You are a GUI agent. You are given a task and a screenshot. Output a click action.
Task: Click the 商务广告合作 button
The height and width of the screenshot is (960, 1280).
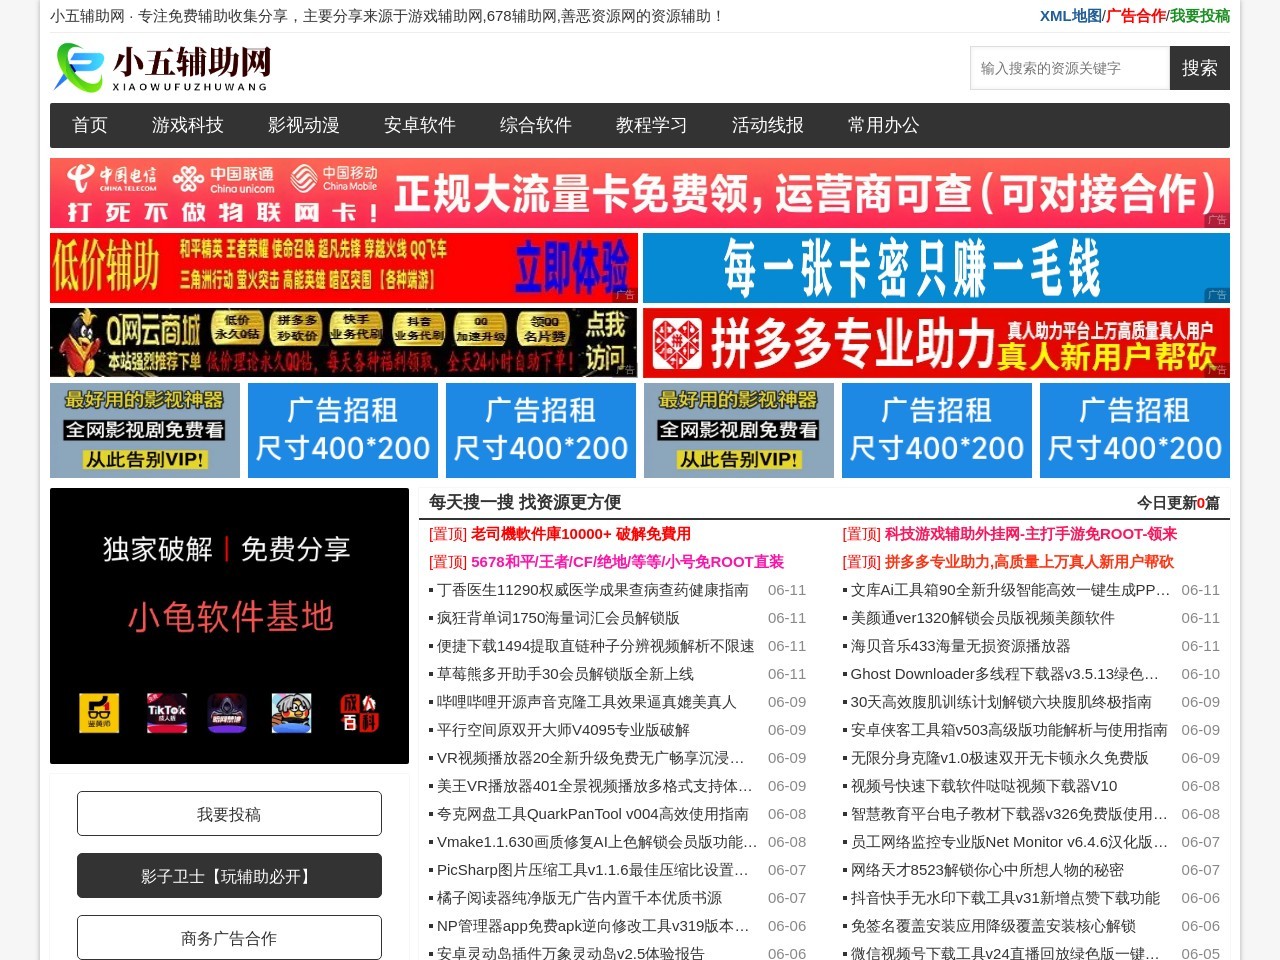click(x=229, y=938)
